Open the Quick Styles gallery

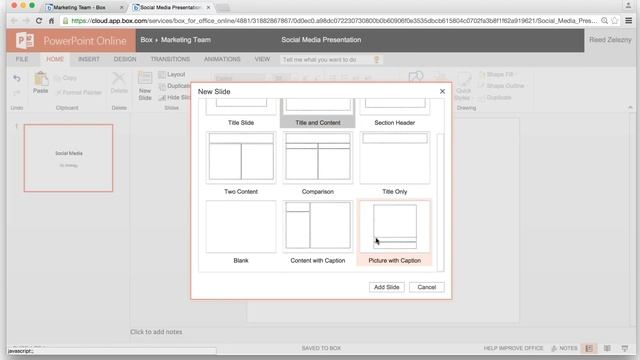(463, 87)
